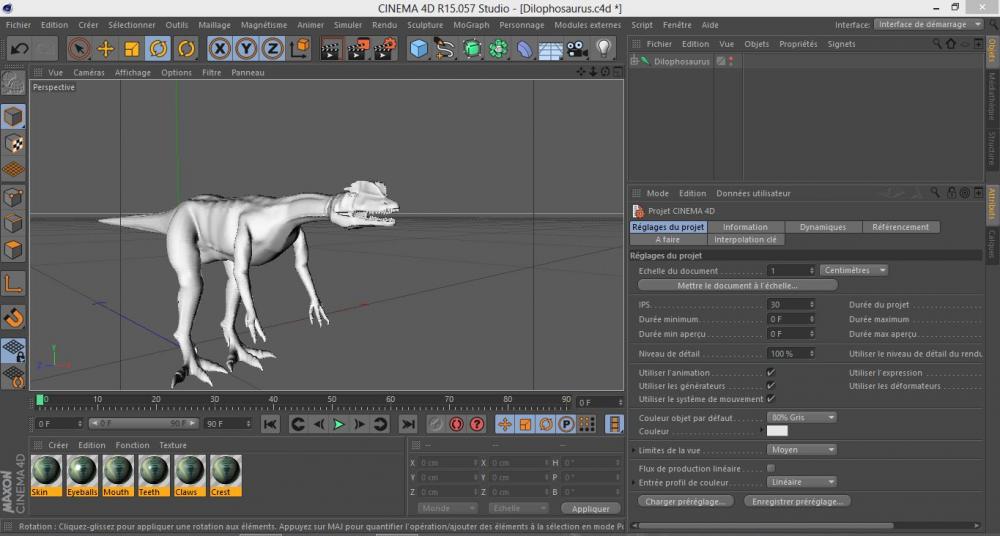Add a cube primitive object

click(x=419, y=48)
